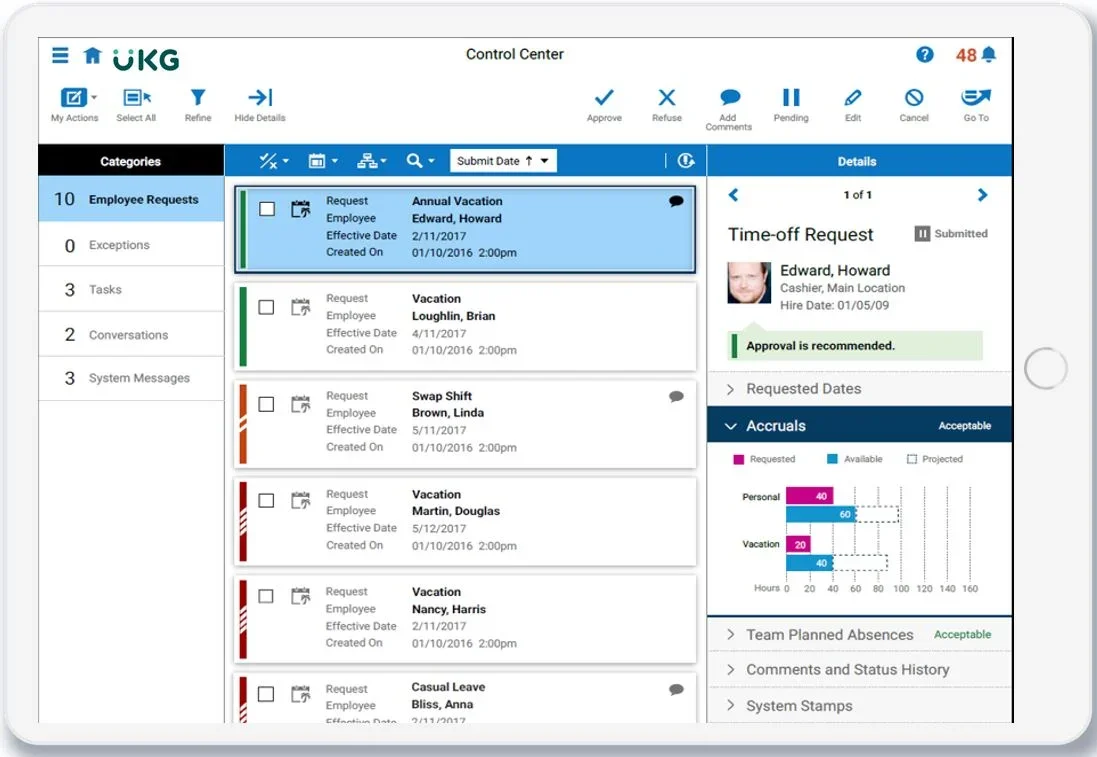Go to the home icon
The width and height of the screenshot is (1097, 757).
pos(92,55)
